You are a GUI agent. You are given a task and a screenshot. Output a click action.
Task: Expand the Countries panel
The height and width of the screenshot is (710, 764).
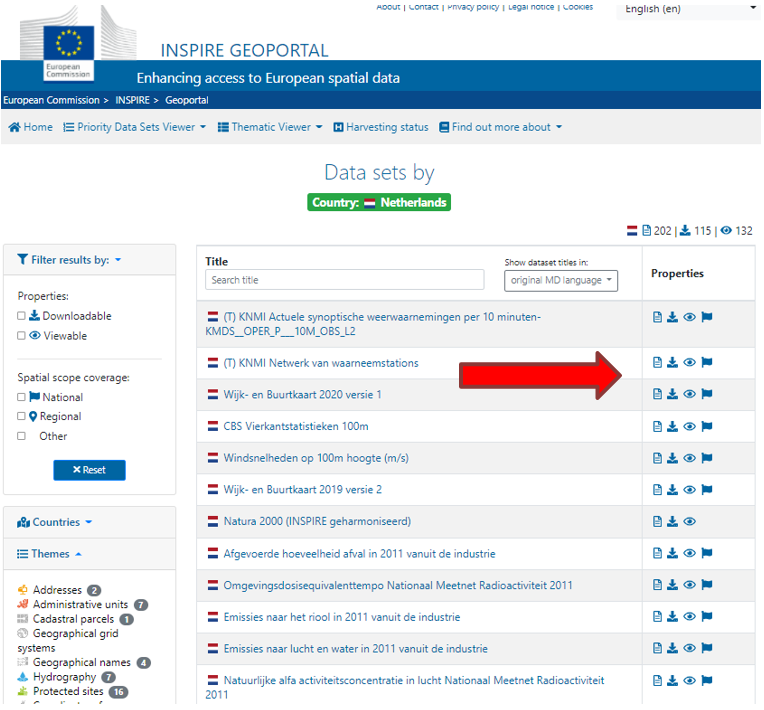click(55, 522)
